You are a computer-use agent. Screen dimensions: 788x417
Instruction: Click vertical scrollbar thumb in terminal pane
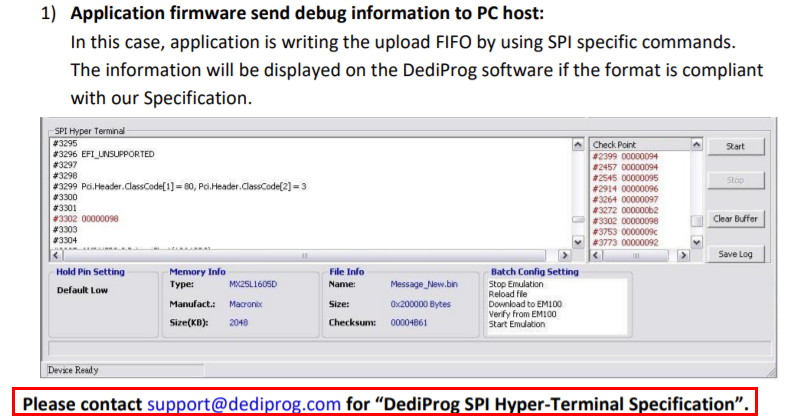click(576, 219)
